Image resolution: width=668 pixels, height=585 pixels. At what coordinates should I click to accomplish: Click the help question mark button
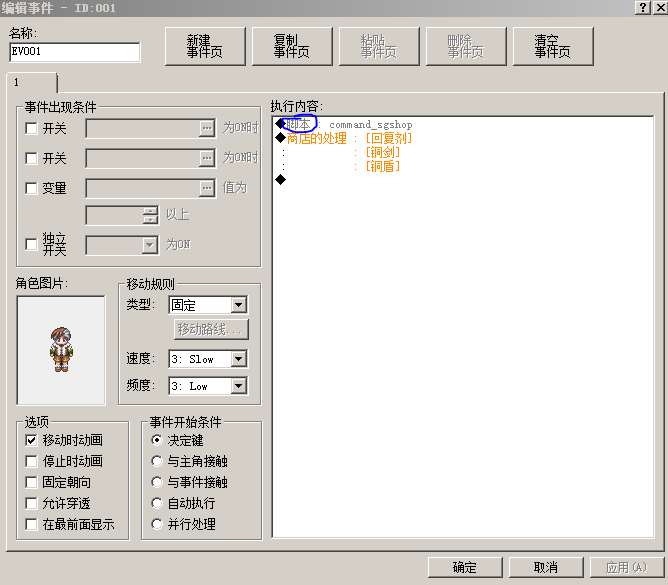(642, 7)
